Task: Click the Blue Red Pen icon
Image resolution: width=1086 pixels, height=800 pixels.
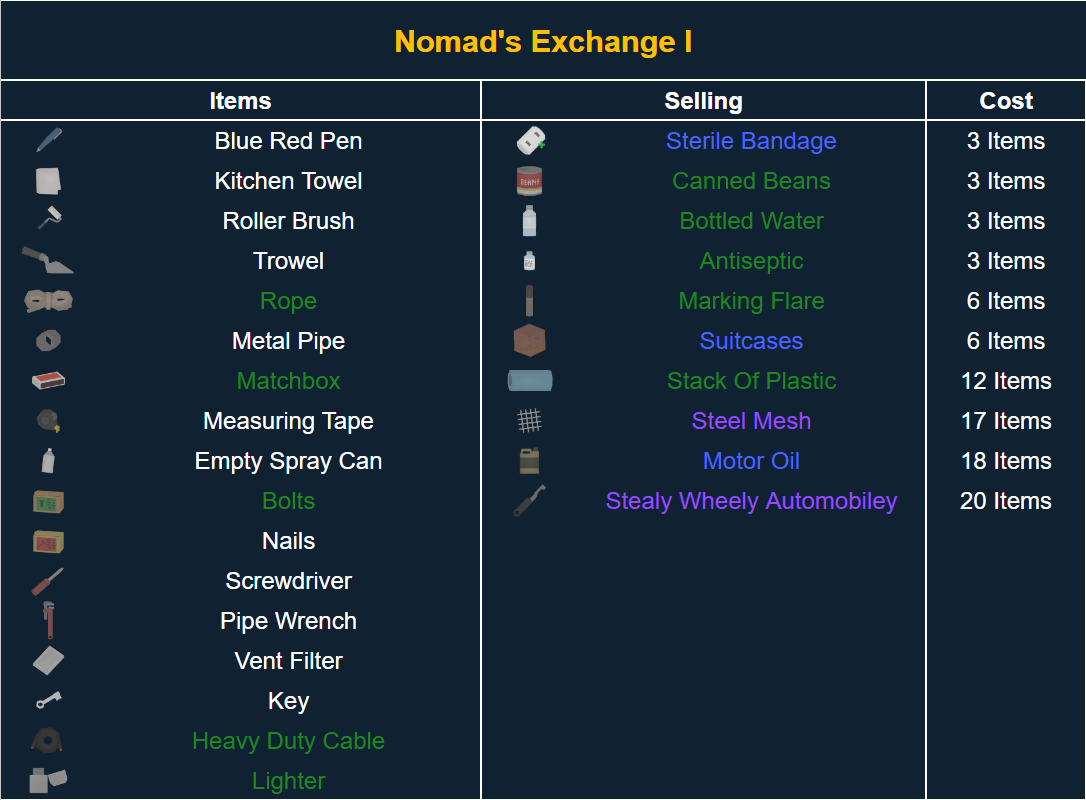Action: point(48,140)
